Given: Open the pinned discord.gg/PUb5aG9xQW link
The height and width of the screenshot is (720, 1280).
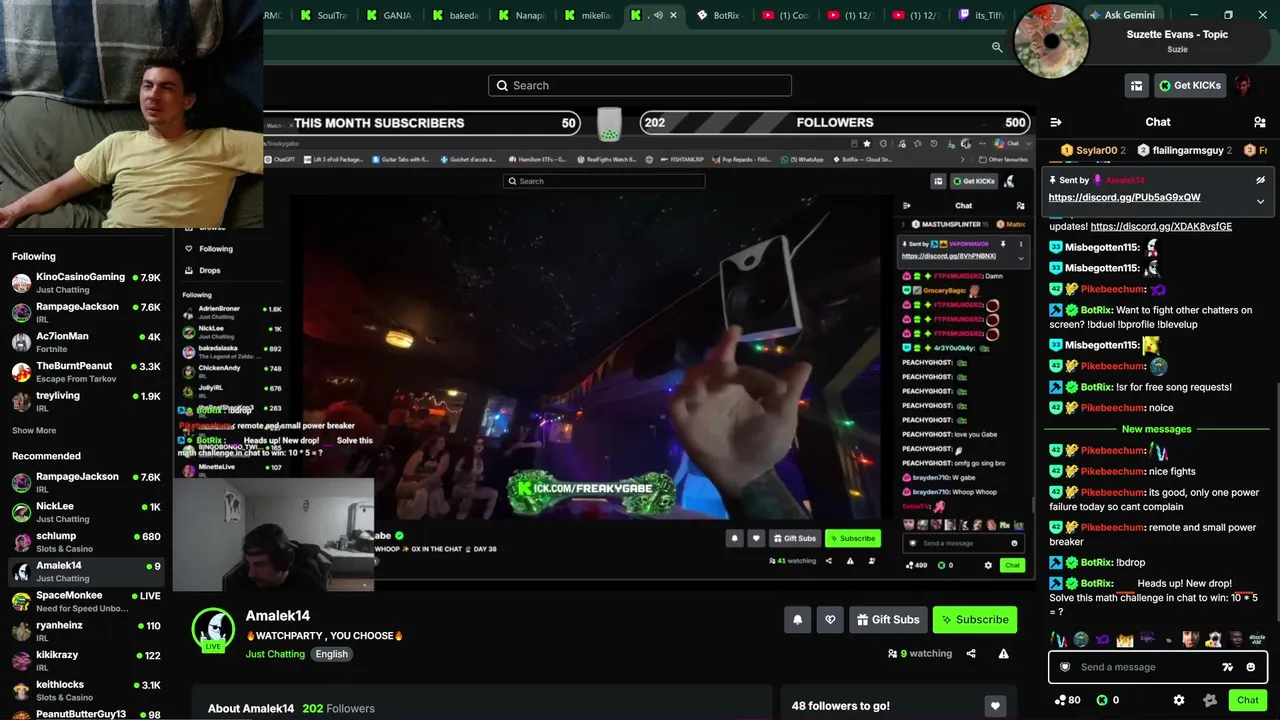Looking at the screenshot, I should click(x=1124, y=198).
